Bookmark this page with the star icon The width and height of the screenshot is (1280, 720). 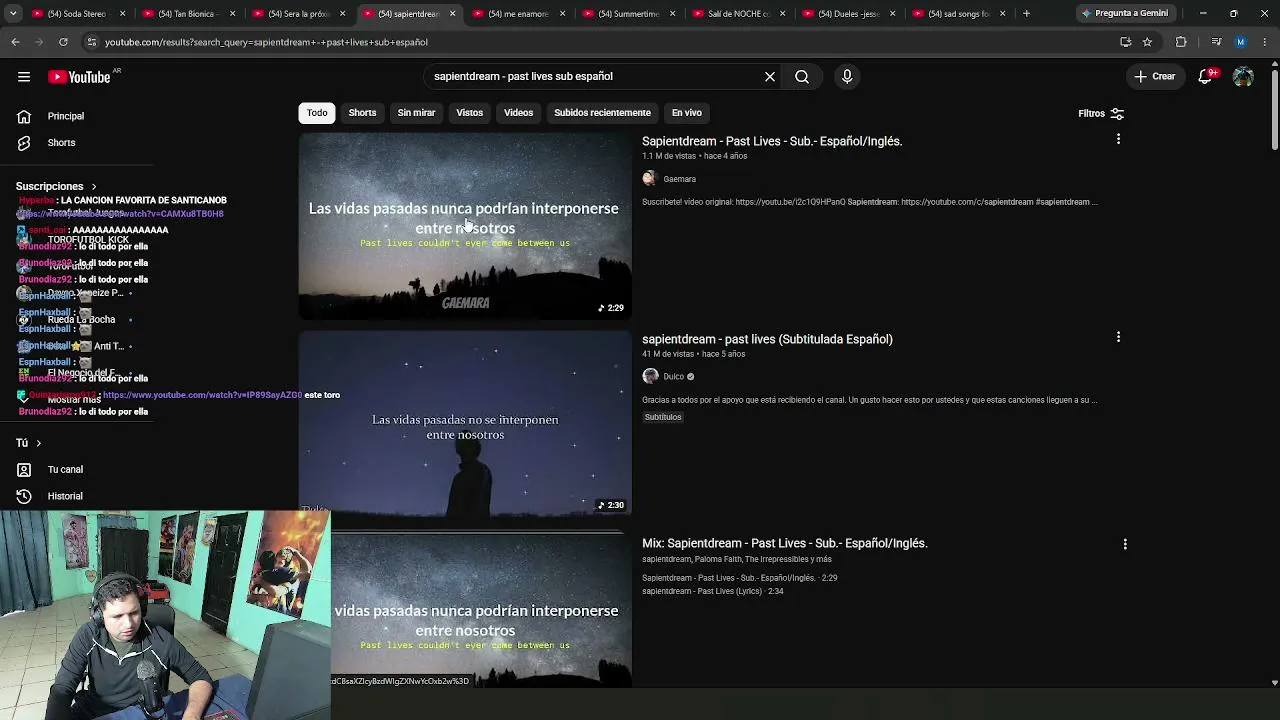(1147, 42)
